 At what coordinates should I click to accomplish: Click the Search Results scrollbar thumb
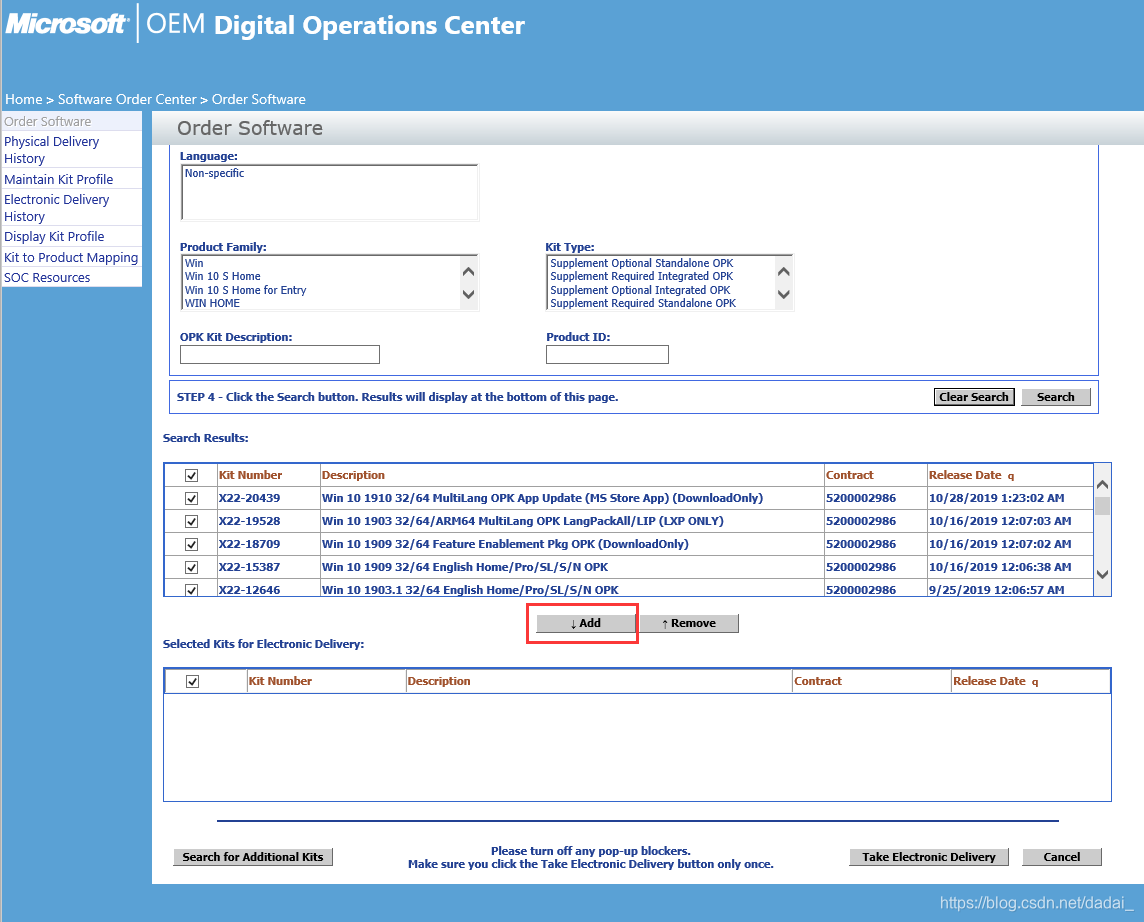(x=1102, y=505)
